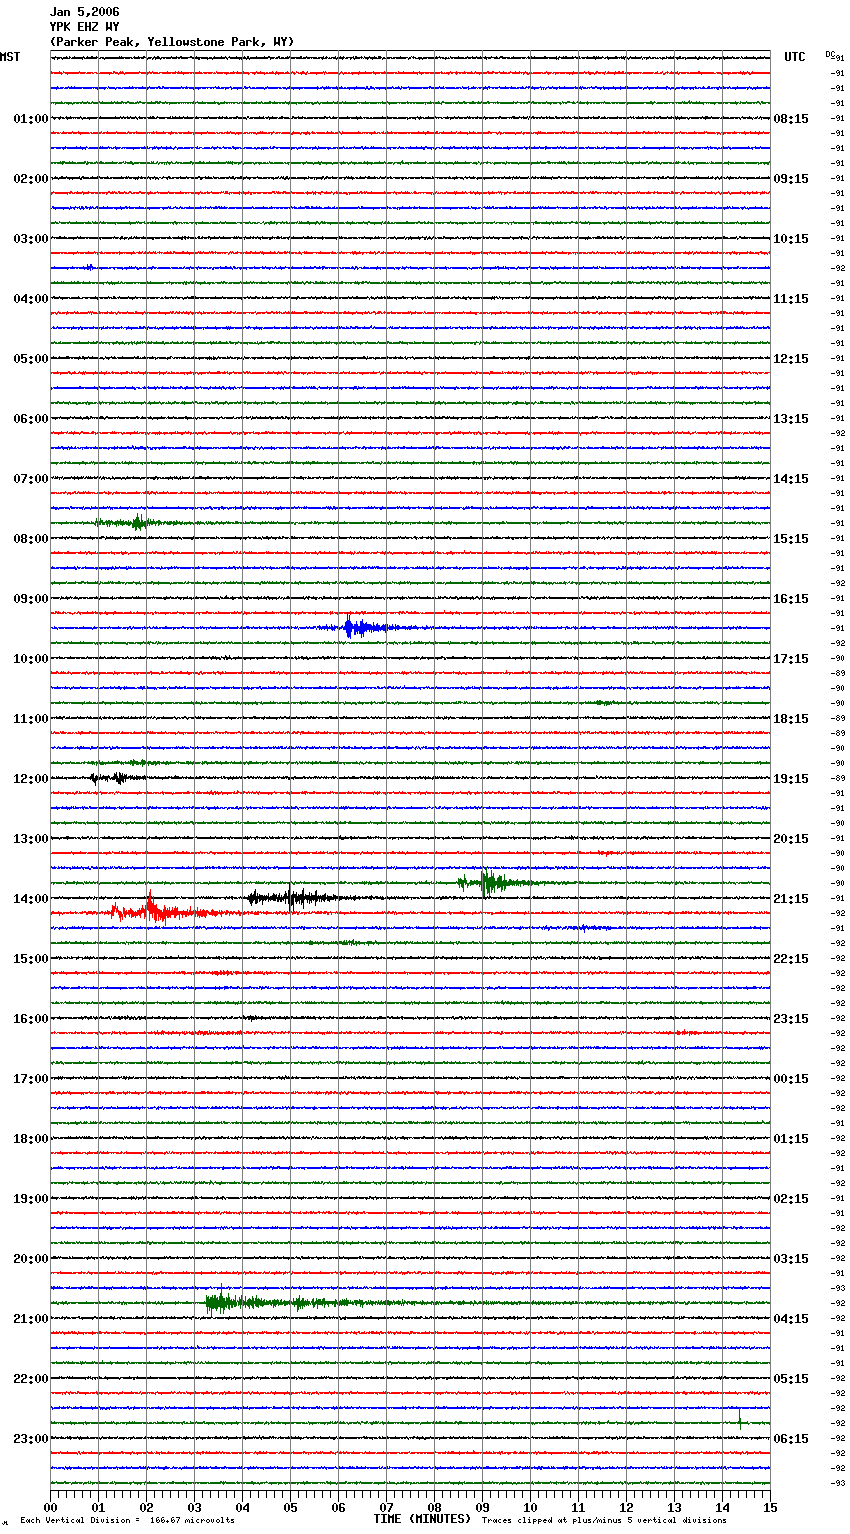Click the 10:15 UTC time label
This screenshot has width=850, height=1534.
[x=791, y=239]
